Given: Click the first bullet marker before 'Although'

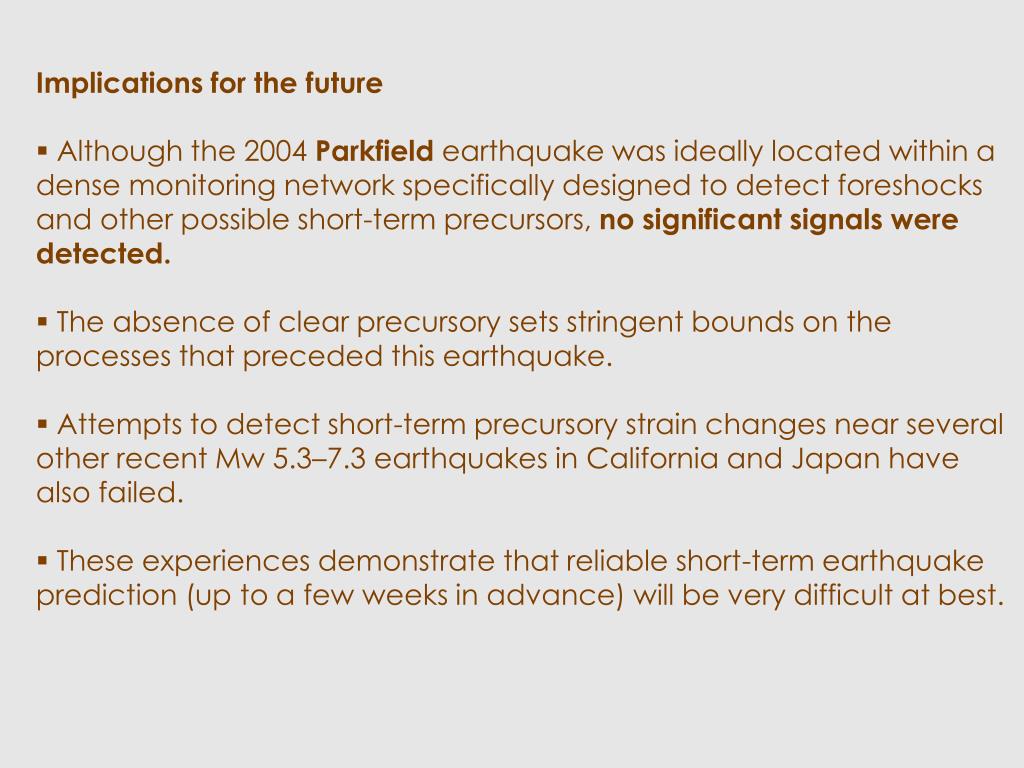Looking at the screenshot, I should point(42,152).
